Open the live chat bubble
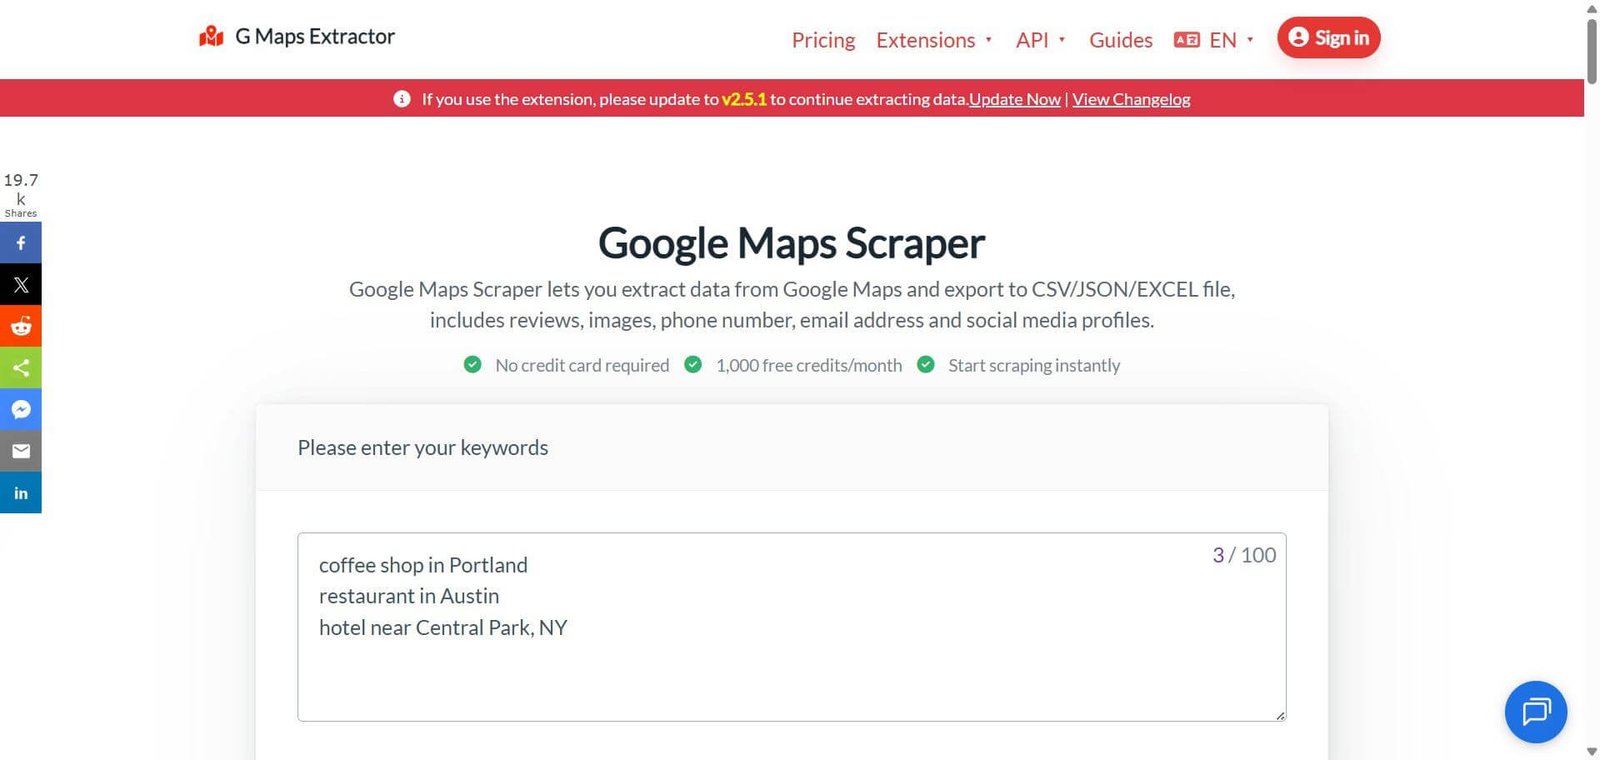This screenshot has height=760, width=1600. pos(1535,712)
